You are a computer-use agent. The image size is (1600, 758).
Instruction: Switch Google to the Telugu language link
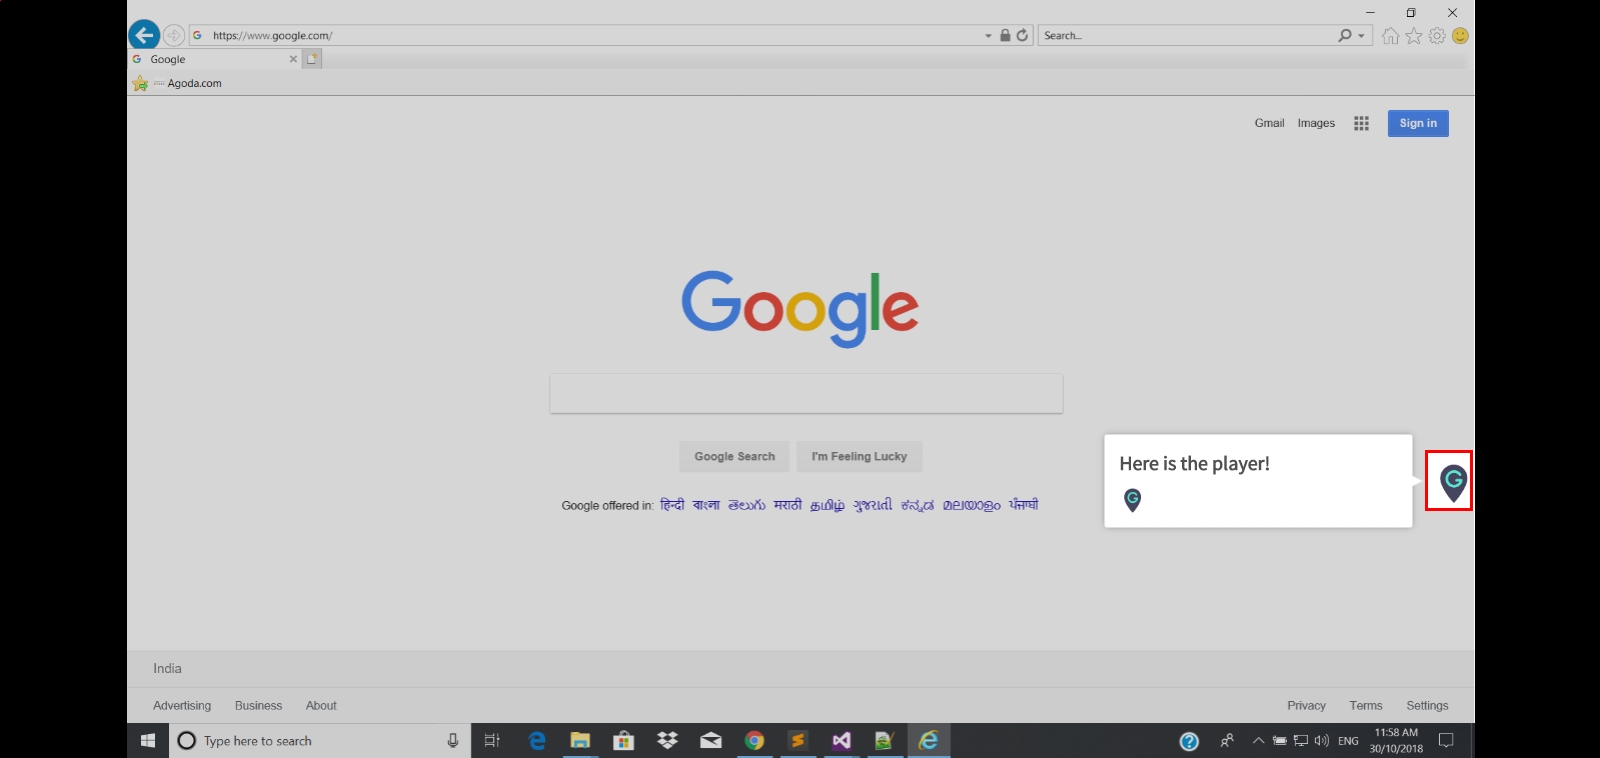[x=746, y=505]
